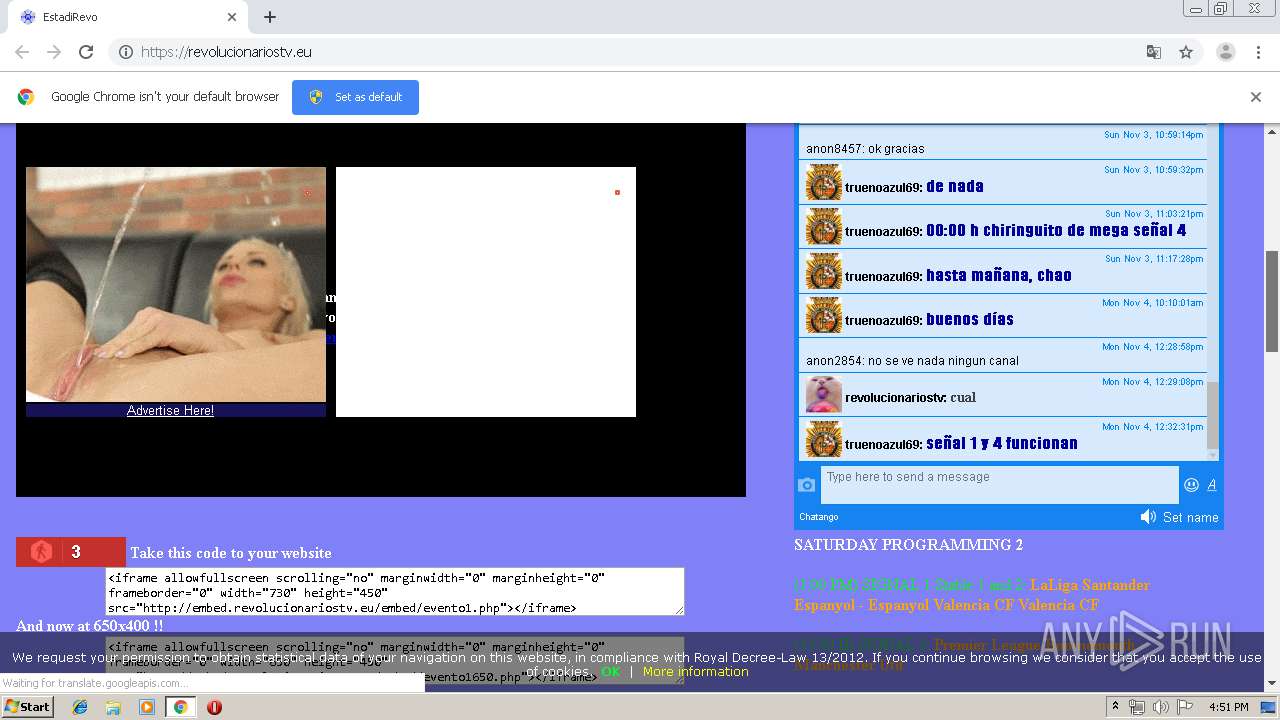This screenshot has width=1280, height=720.
Task: Click 'anon2854: no se ve nada ningun canal'
Action: click(x=912, y=361)
